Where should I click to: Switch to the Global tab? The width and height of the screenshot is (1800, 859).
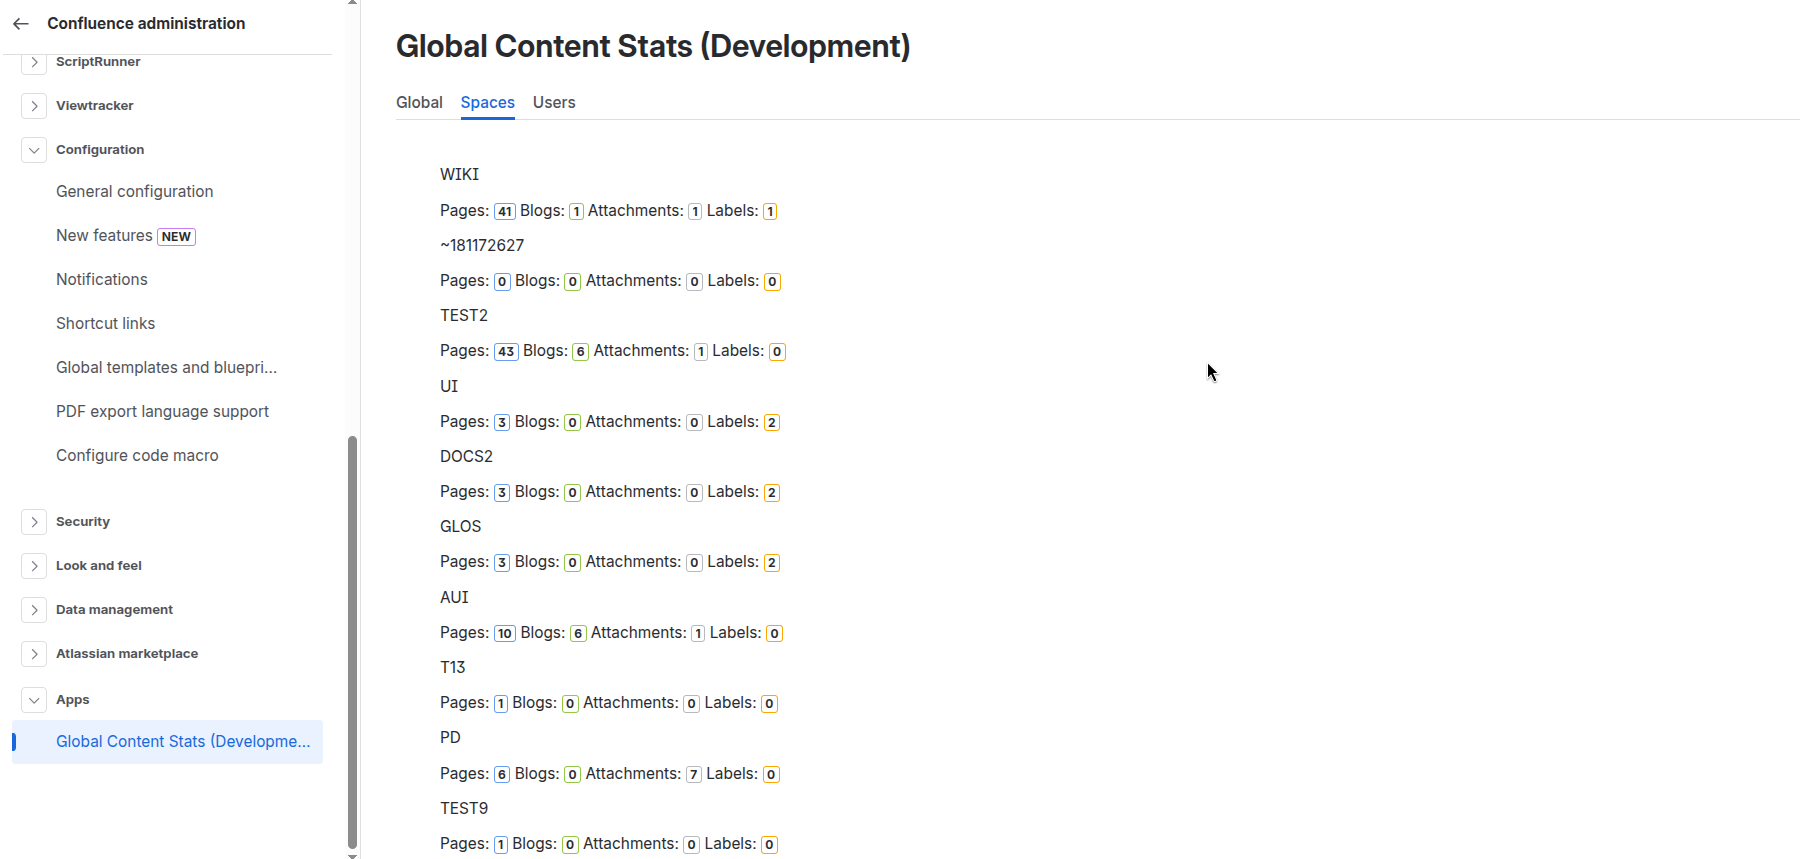[419, 103]
